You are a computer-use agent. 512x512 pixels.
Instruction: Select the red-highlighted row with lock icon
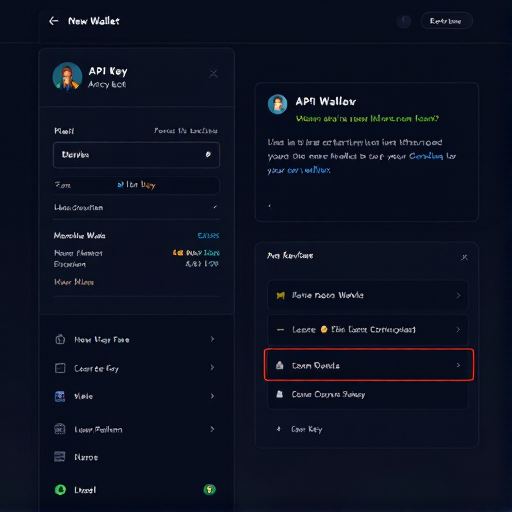[369, 365]
